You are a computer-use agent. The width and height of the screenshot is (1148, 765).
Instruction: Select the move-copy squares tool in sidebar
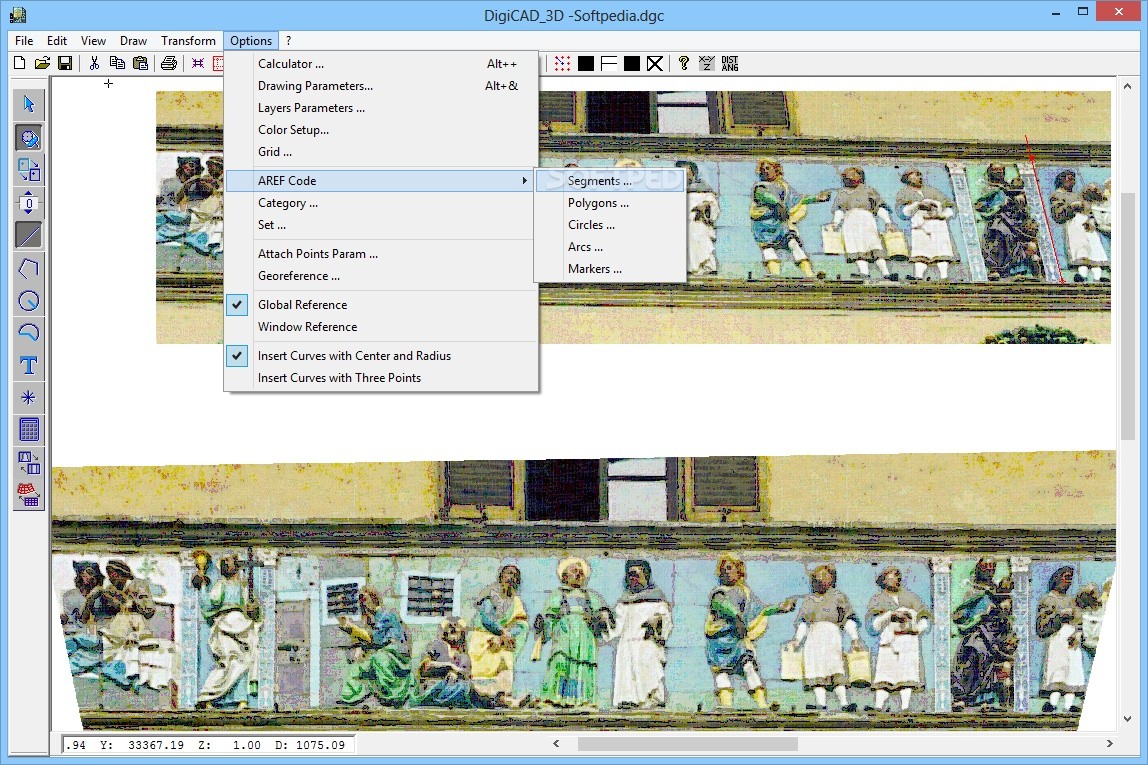[29, 170]
